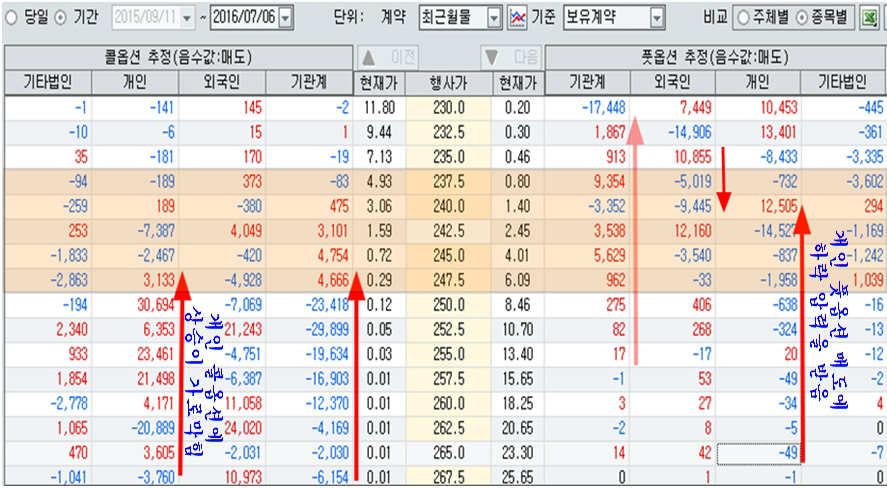Click the 다음 (next) button
Viewport: 887px width, 488px height.
coord(511,58)
